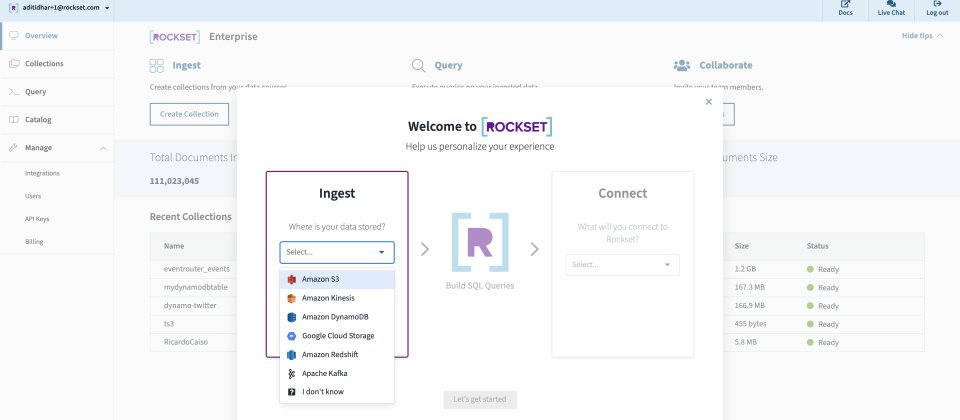Click the Apache Kafka logo icon
The height and width of the screenshot is (420, 960).
pyautogui.click(x=291, y=373)
